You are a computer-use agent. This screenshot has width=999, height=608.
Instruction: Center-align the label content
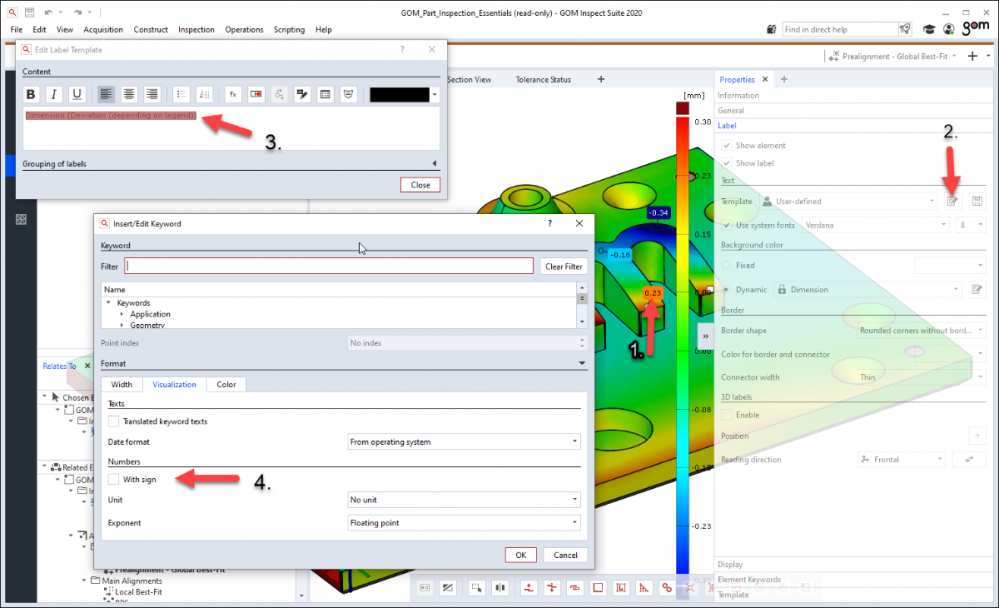point(129,94)
